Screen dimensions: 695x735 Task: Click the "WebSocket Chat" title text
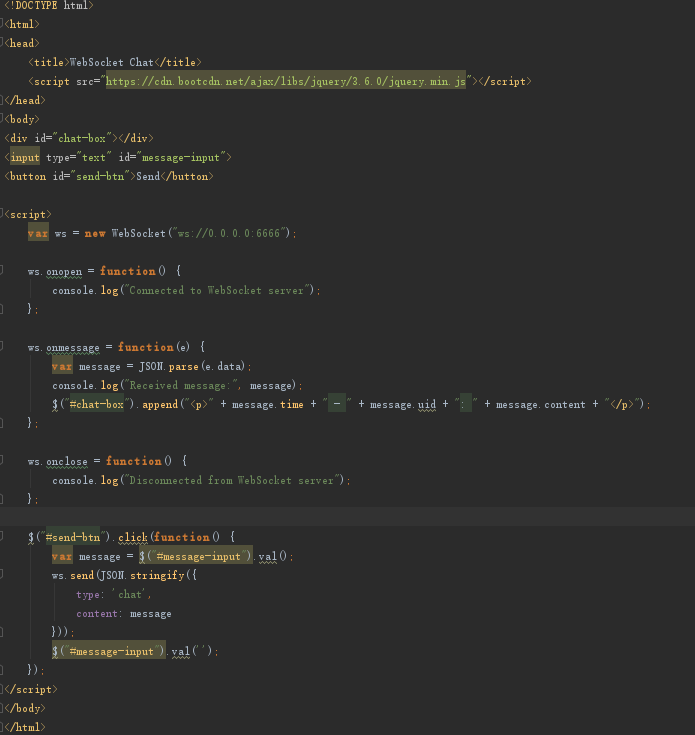tap(112, 62)
